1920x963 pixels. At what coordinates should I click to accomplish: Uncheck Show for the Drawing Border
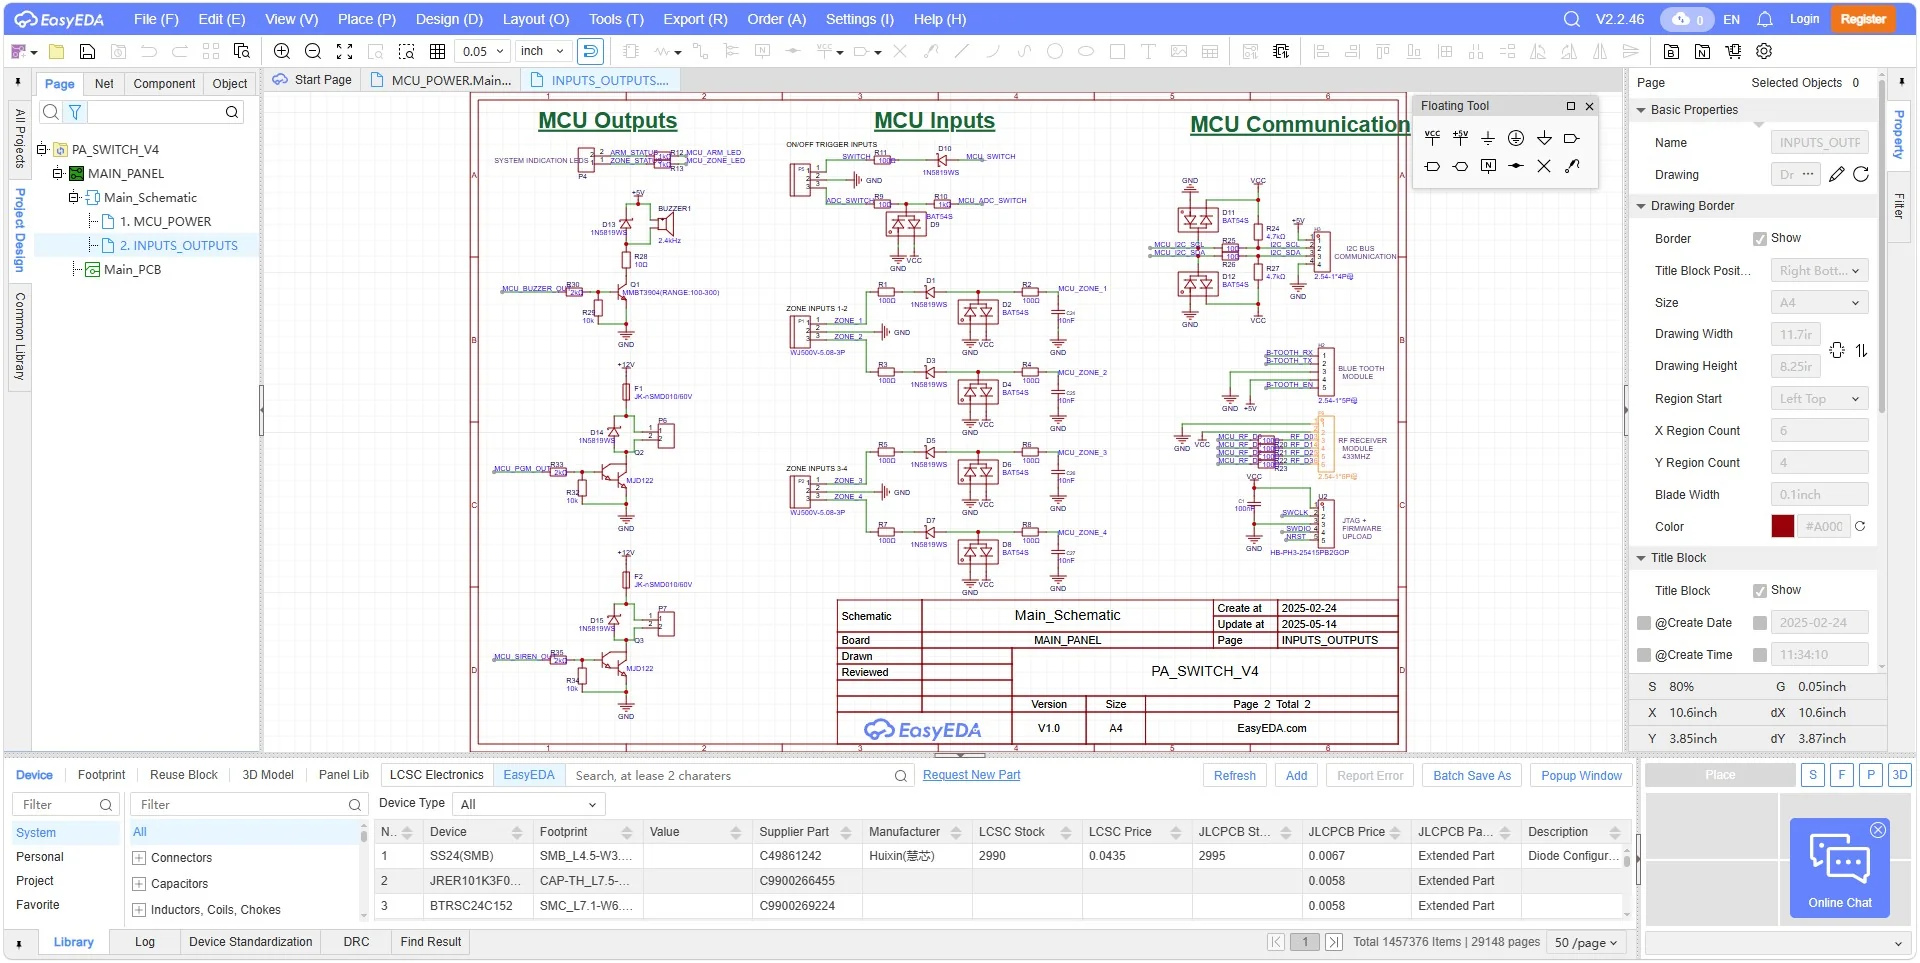1758,238
